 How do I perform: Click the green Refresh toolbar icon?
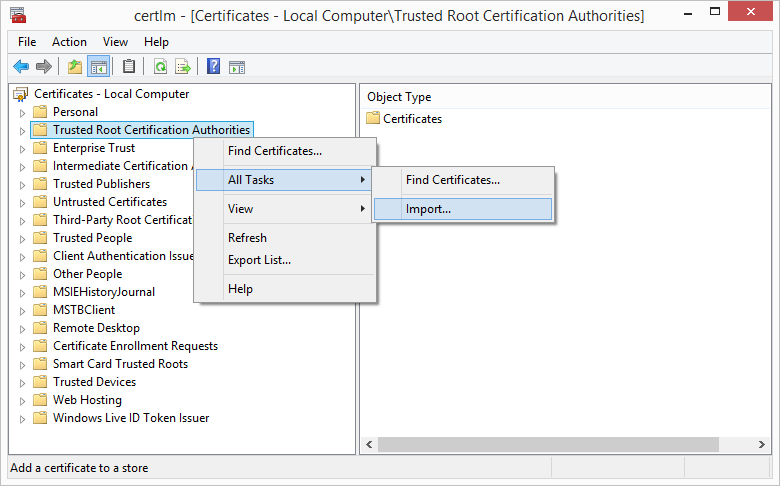[160, 67]
